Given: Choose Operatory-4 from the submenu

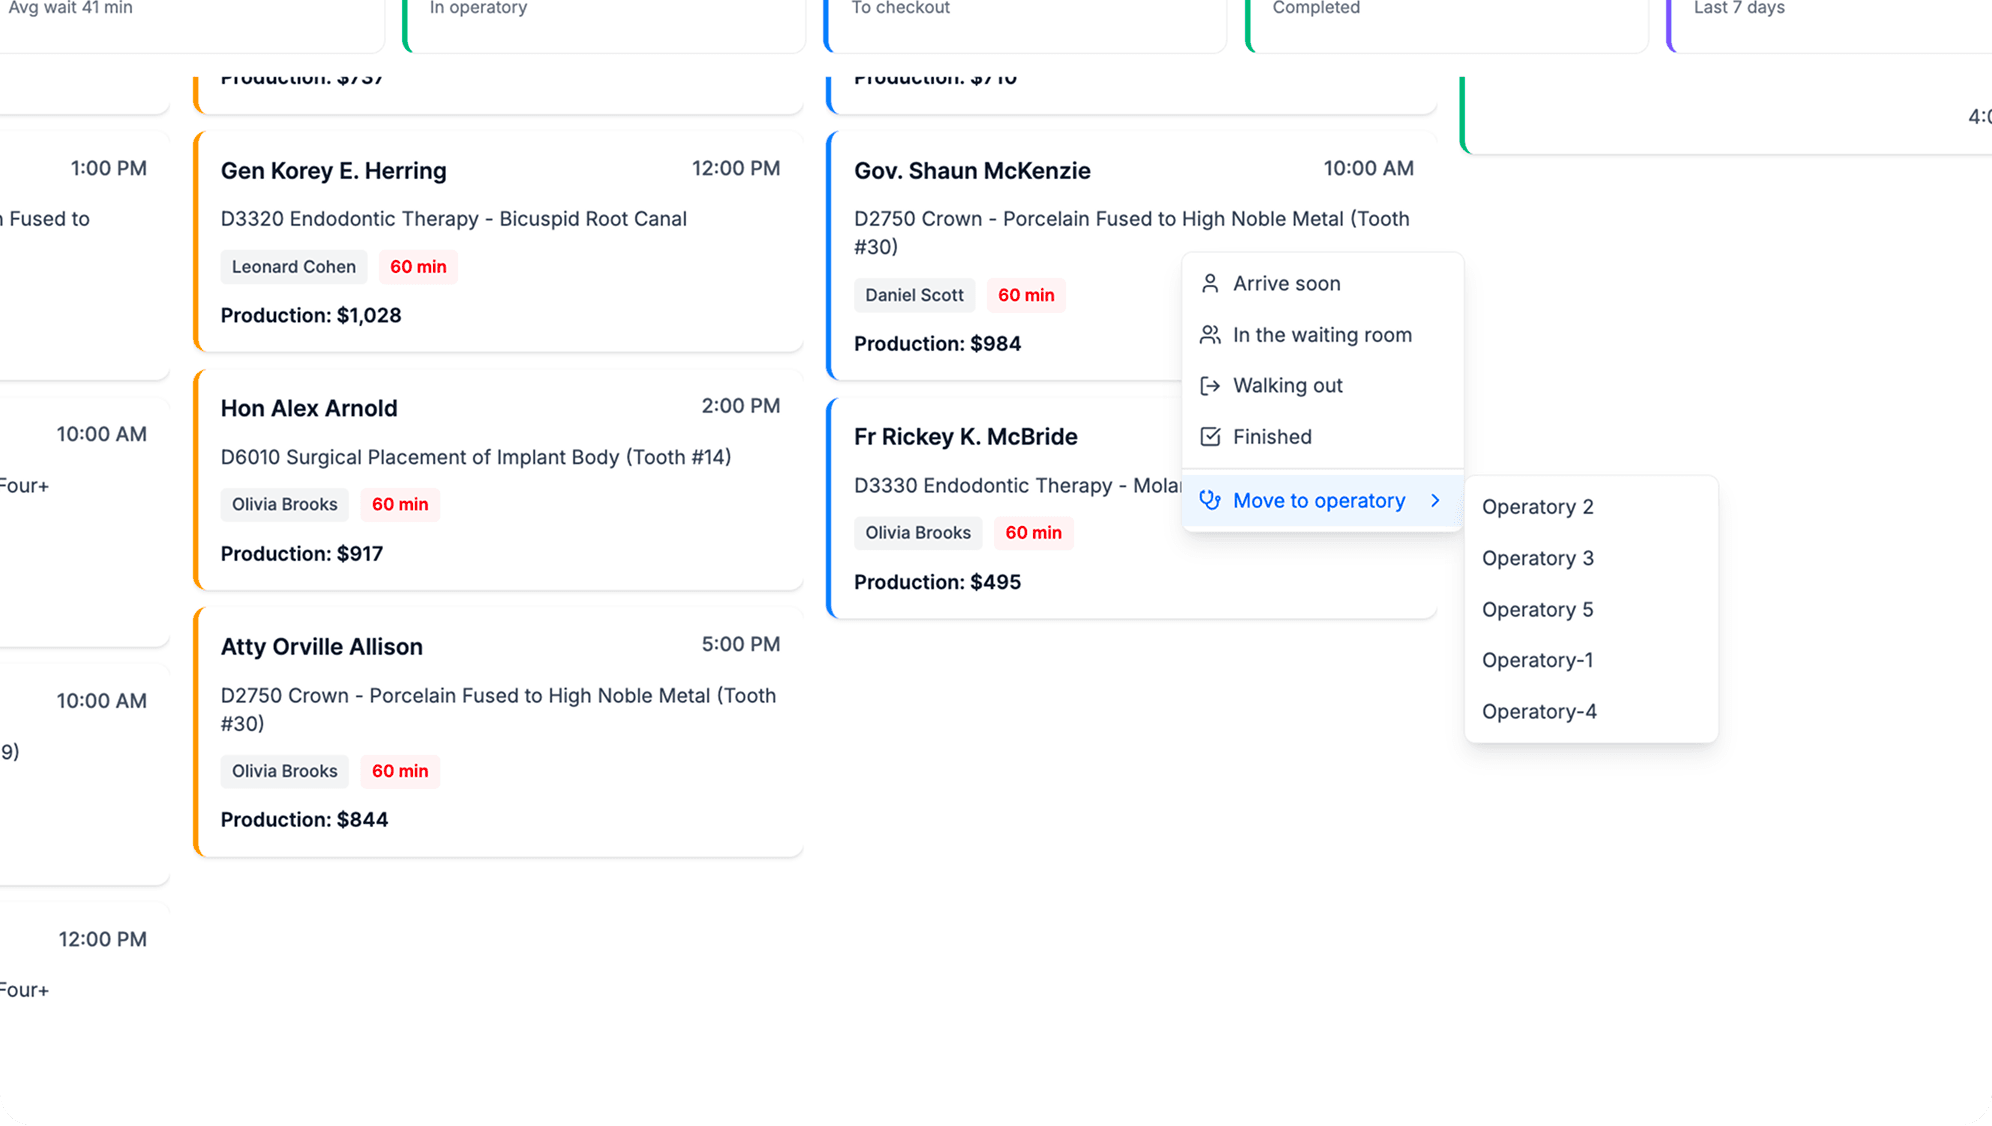Looking at the screenshot, I should coord(1538,712).
